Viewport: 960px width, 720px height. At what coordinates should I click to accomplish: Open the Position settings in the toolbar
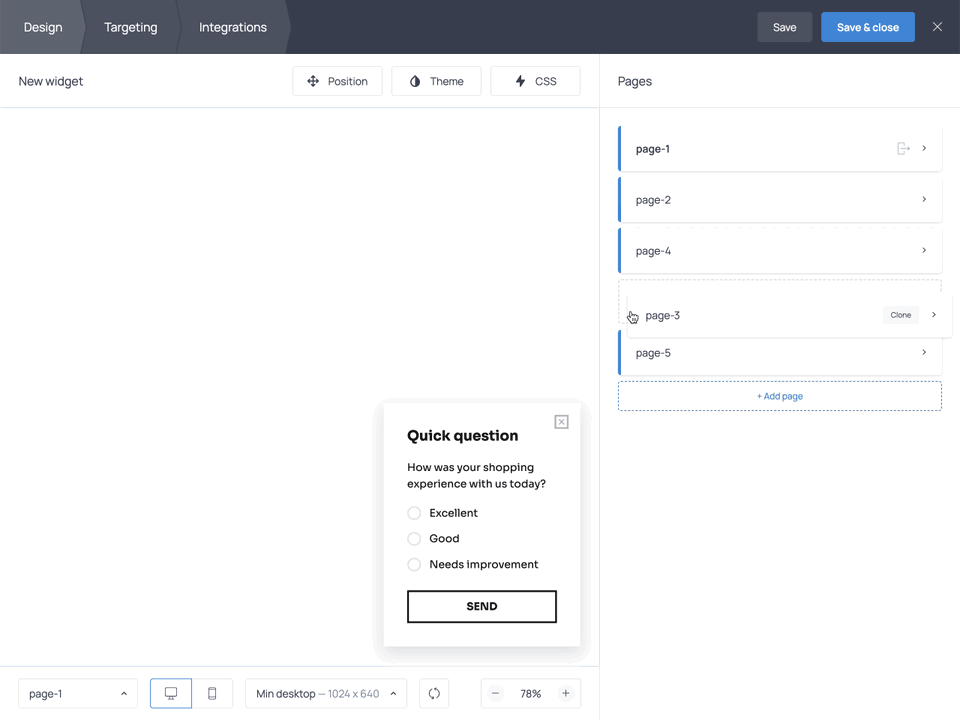tap(337, 81)
